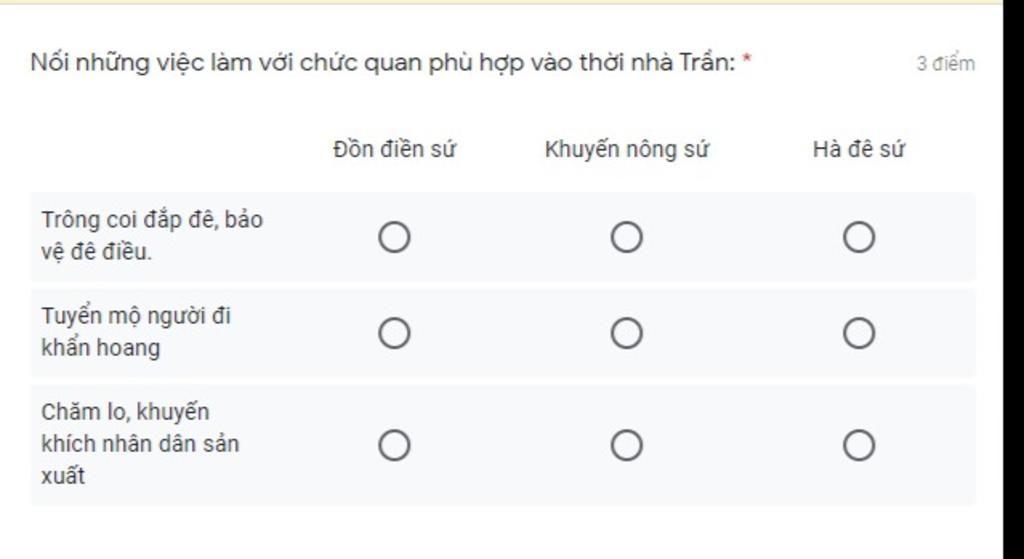The height and width of the screenshot is (559, 1024).
Task: Select Hà đê sứ for Tuyển mộ người row
Action: point(859,333)
